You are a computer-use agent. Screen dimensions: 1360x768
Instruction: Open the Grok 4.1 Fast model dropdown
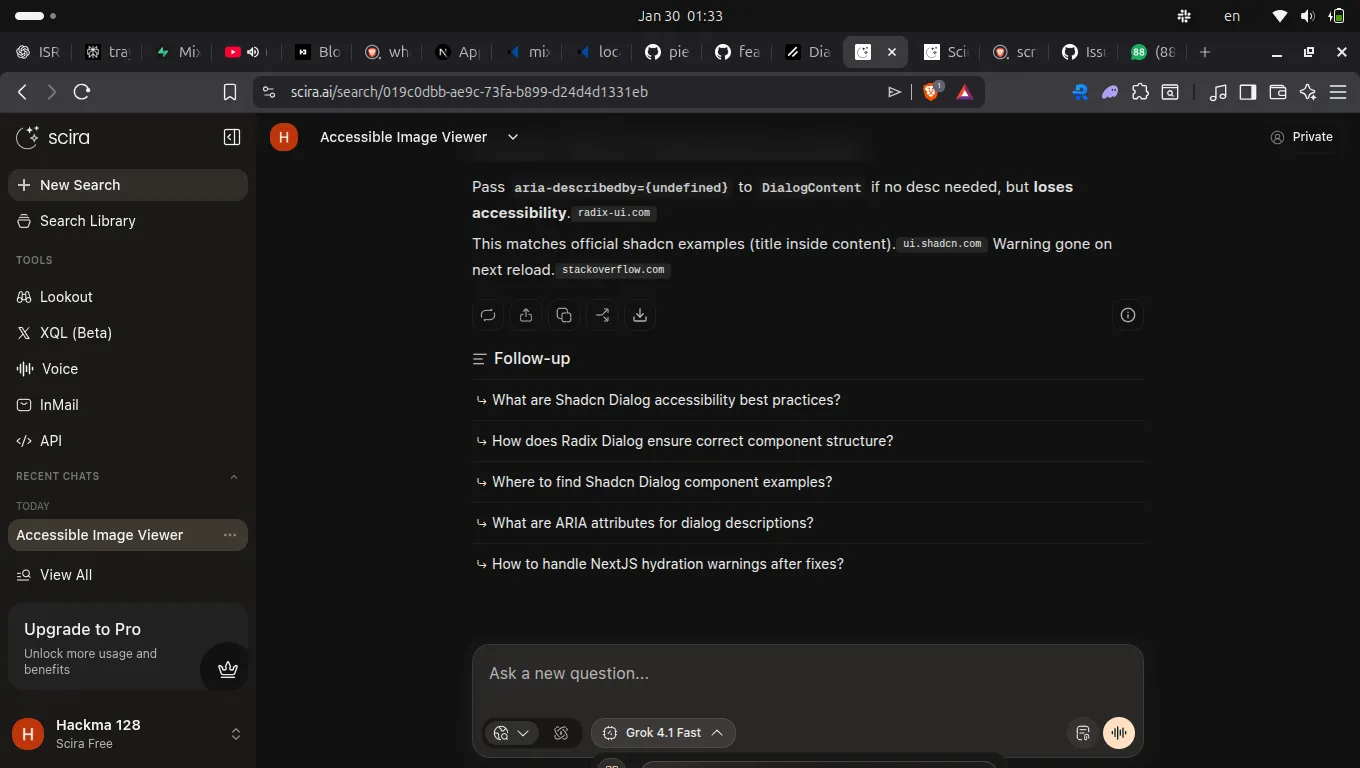663,733
